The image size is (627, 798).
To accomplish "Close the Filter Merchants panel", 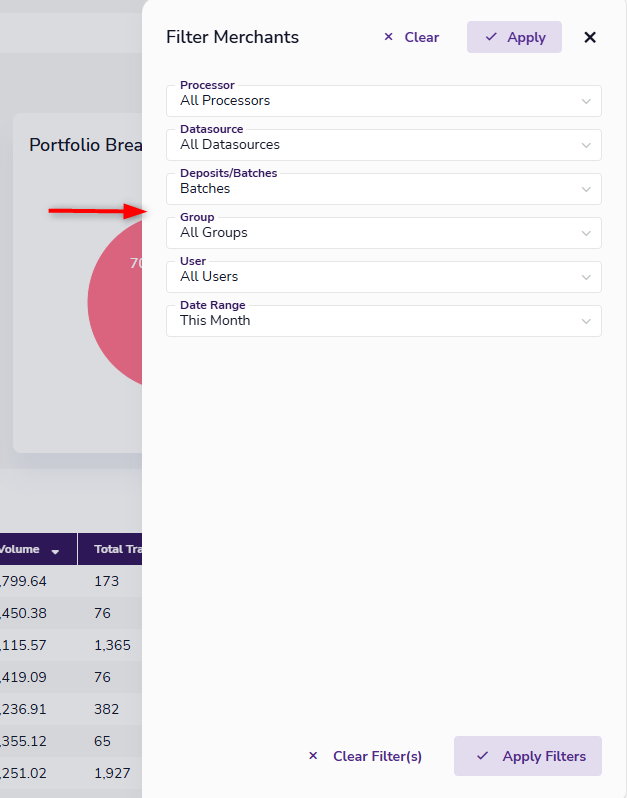I will tap(590, 37).
